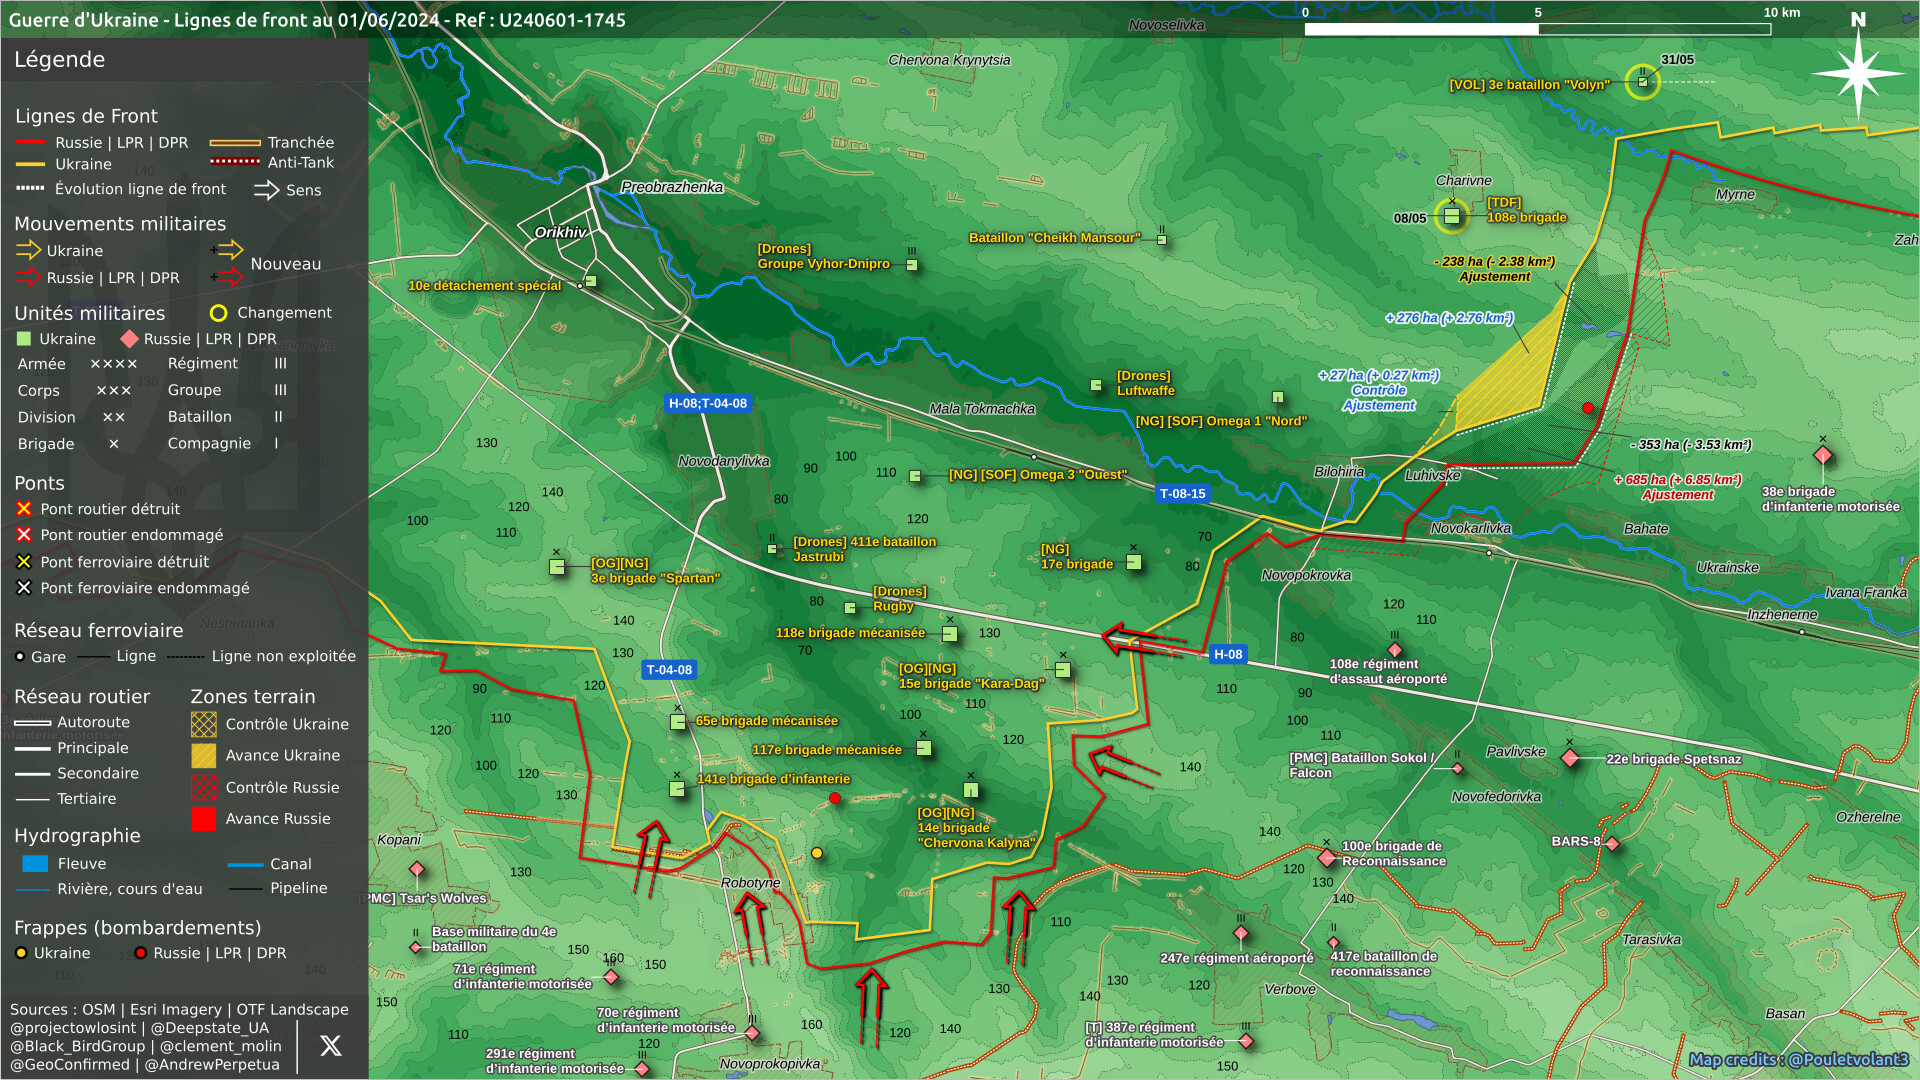
Task: Click the H-08 road shield label
Action: [1227, 654]
